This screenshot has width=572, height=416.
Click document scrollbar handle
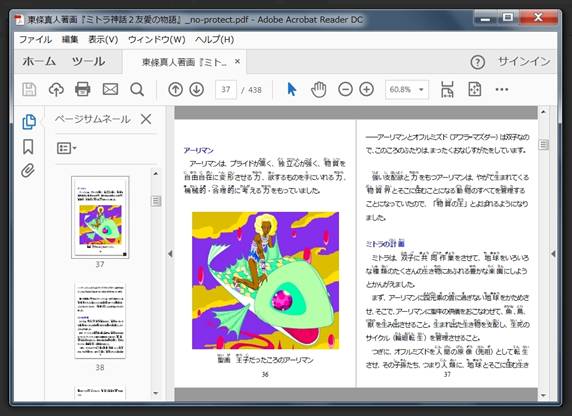(x=544, y=145)
